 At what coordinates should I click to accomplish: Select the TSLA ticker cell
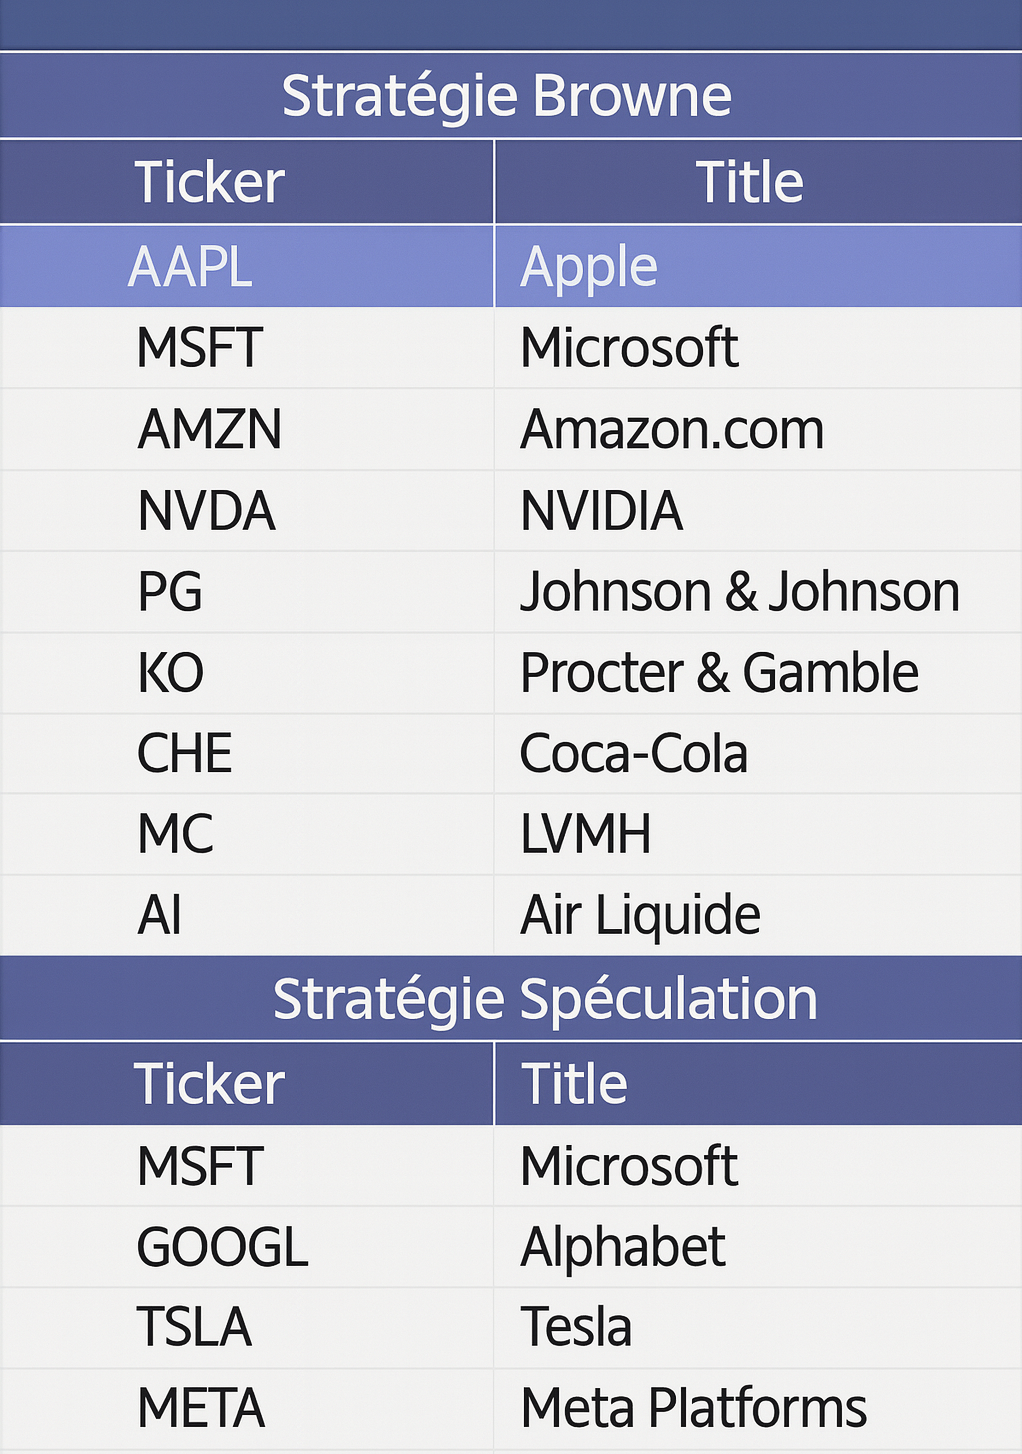pyautogui.click(x=194, y=1328)
